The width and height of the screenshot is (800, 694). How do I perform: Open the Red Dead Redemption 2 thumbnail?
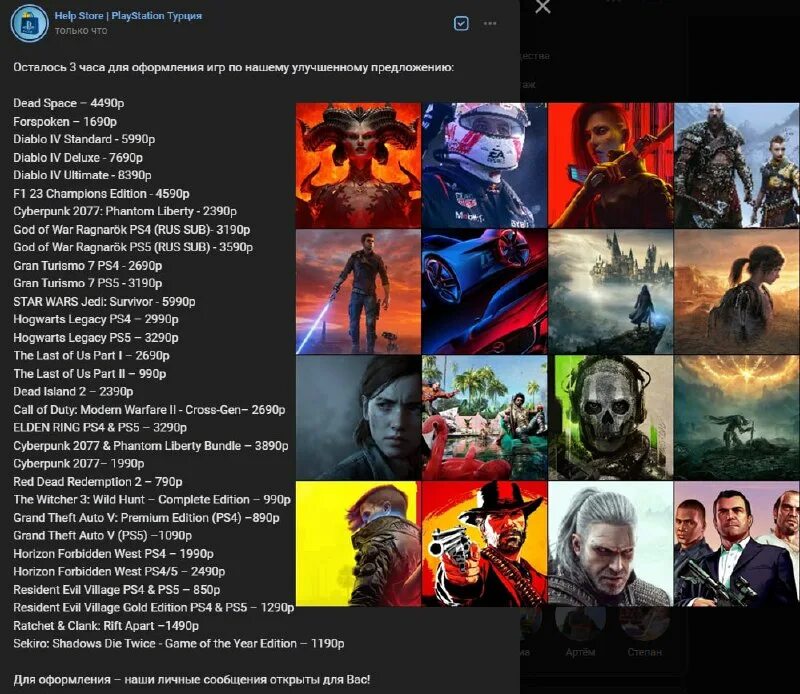pos(484,544)
